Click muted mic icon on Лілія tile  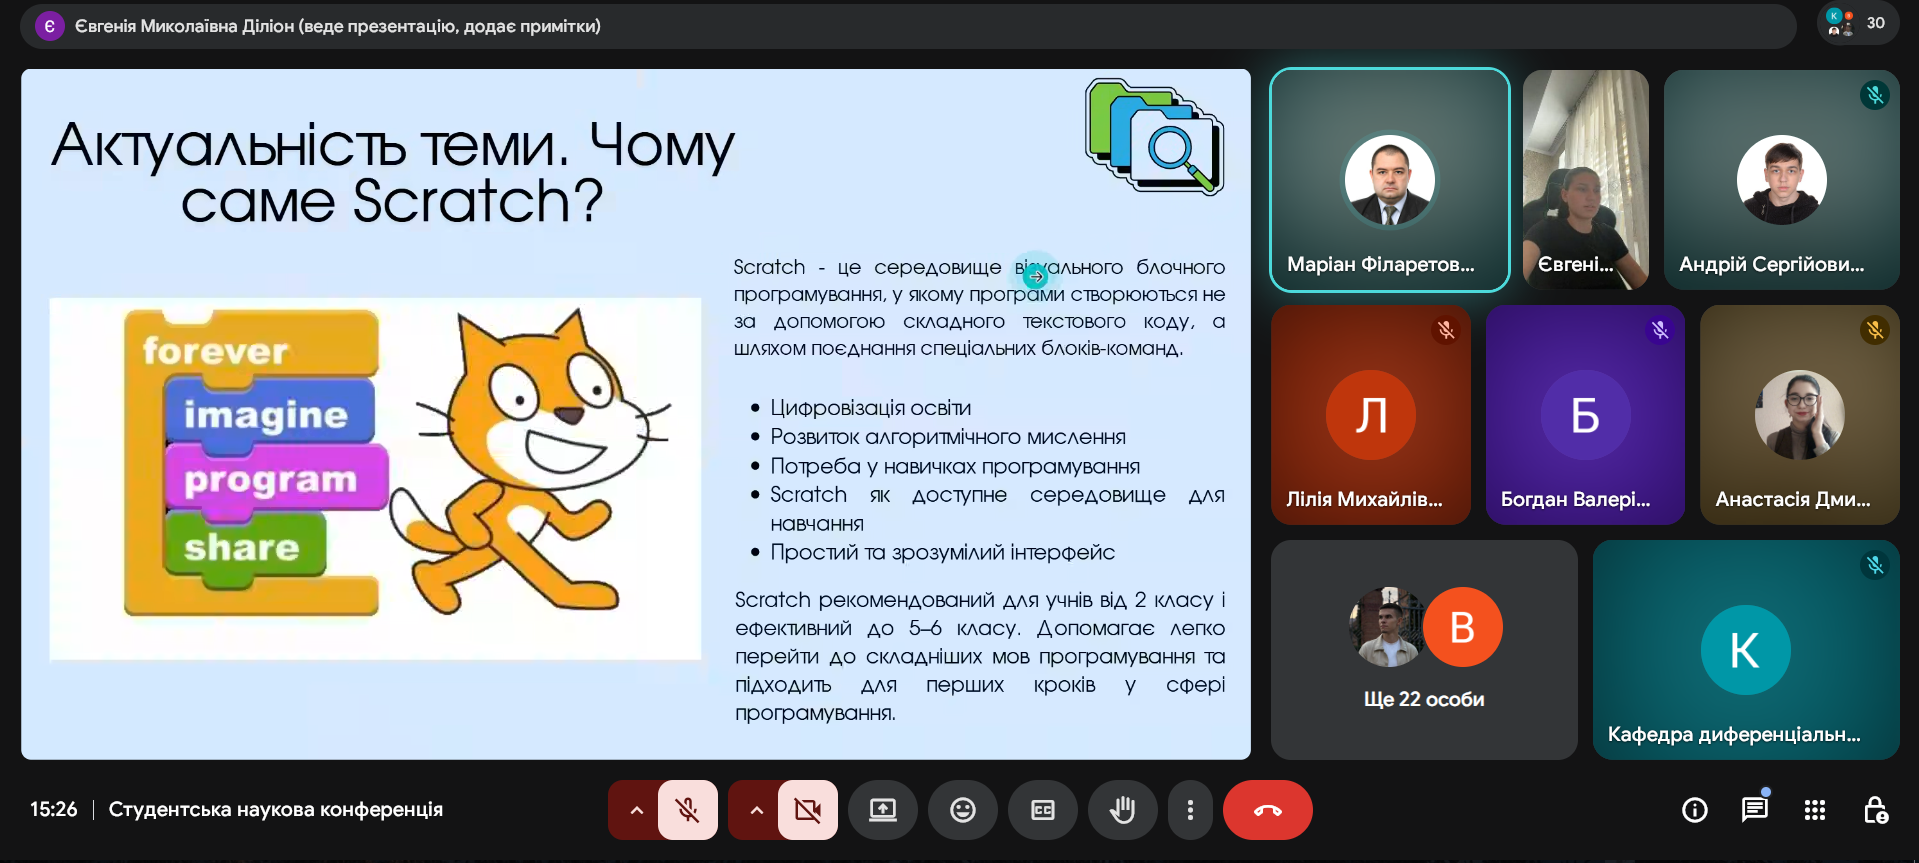[1446, 330]
